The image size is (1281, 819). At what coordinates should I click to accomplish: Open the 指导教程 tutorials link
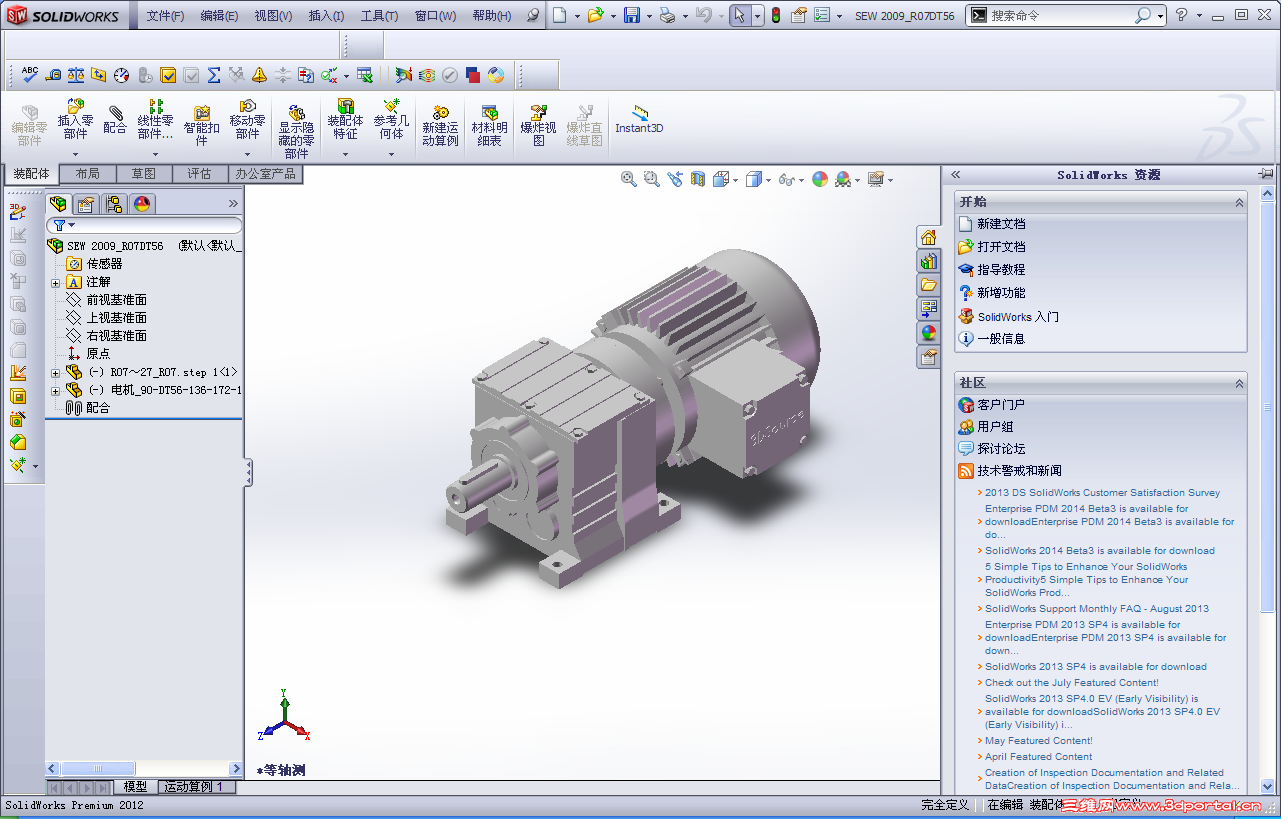(1001, 270)
